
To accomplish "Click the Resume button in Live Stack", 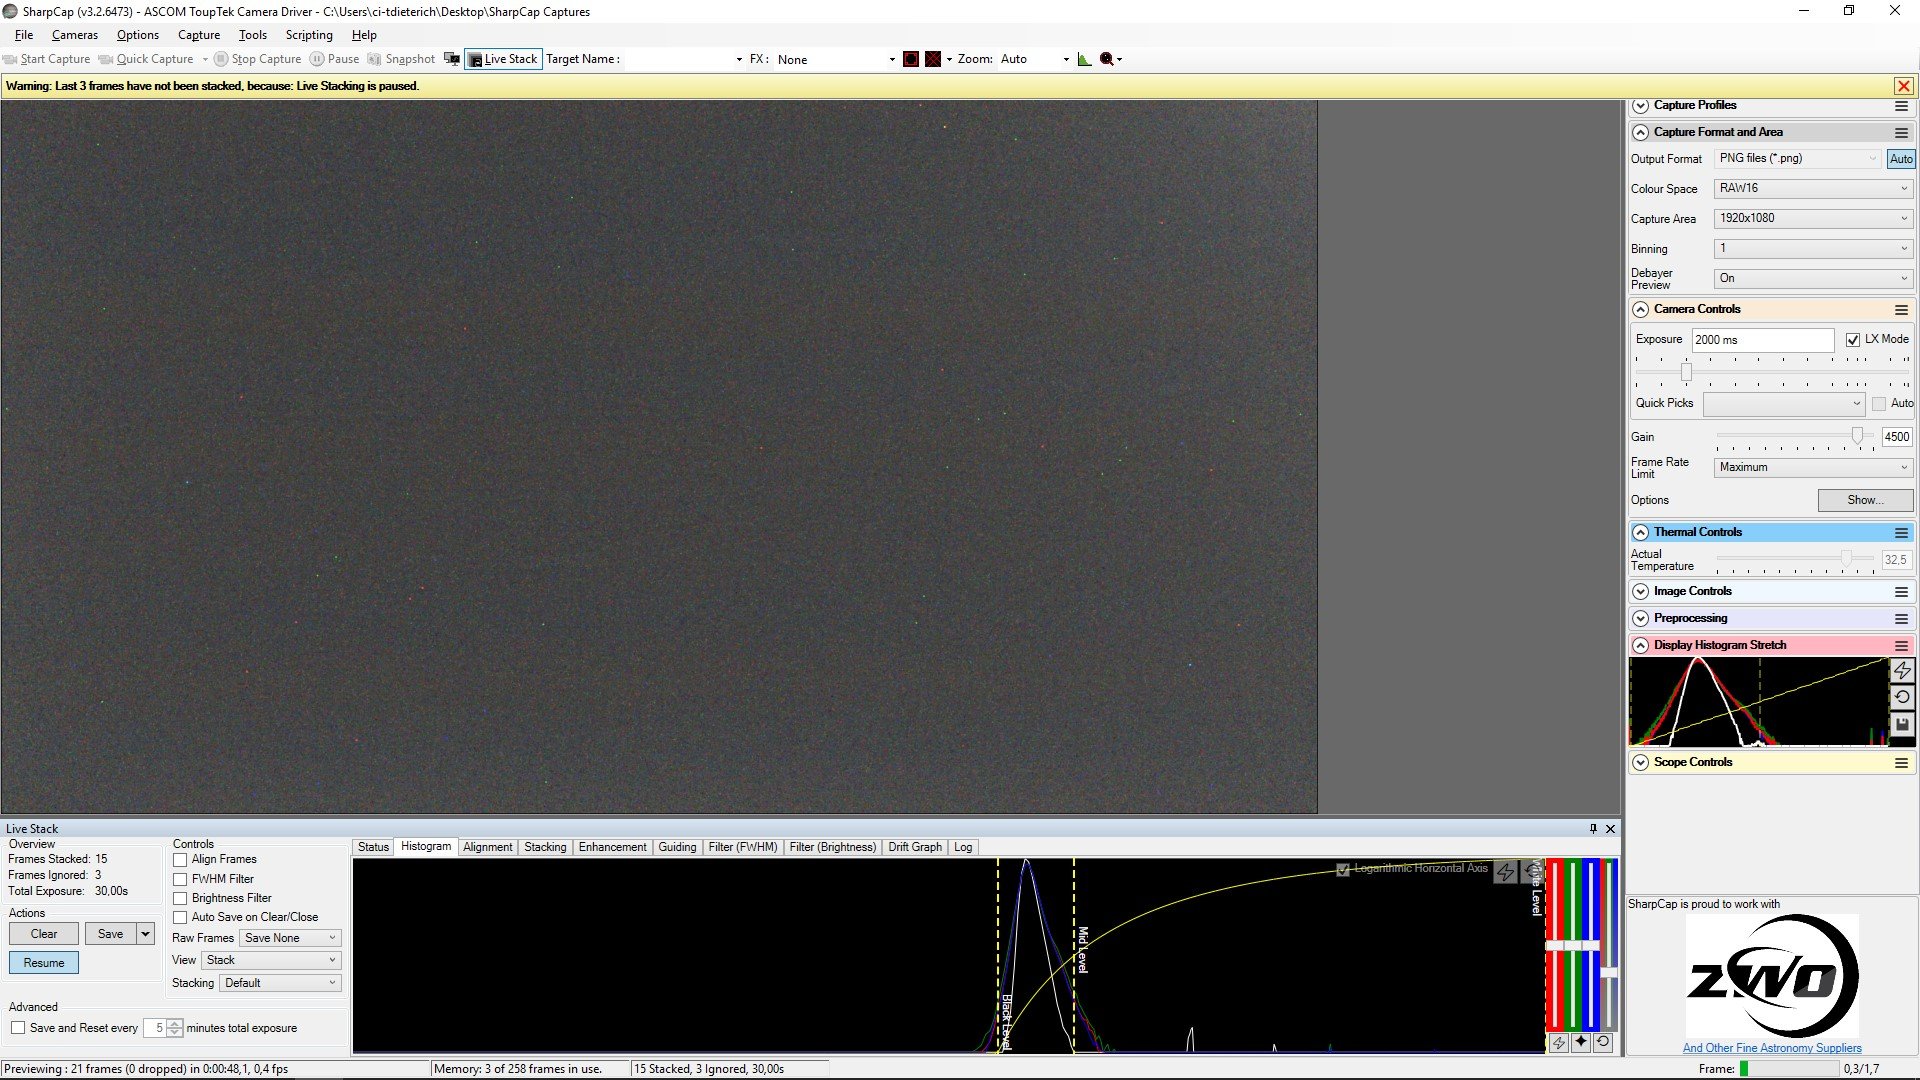I will point(44,963).
